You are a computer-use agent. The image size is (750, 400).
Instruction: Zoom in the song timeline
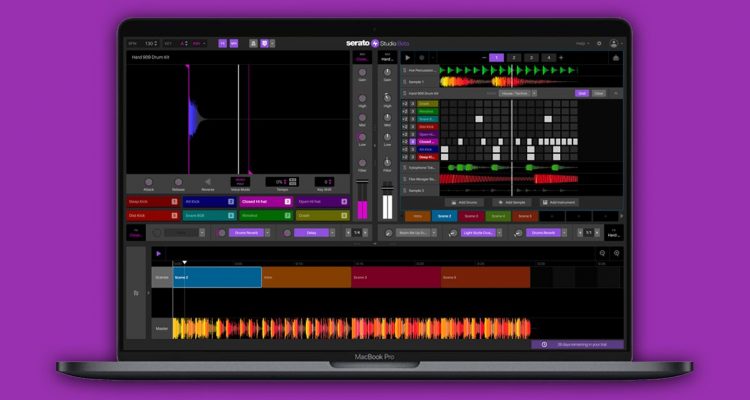[x=617, y=254]
